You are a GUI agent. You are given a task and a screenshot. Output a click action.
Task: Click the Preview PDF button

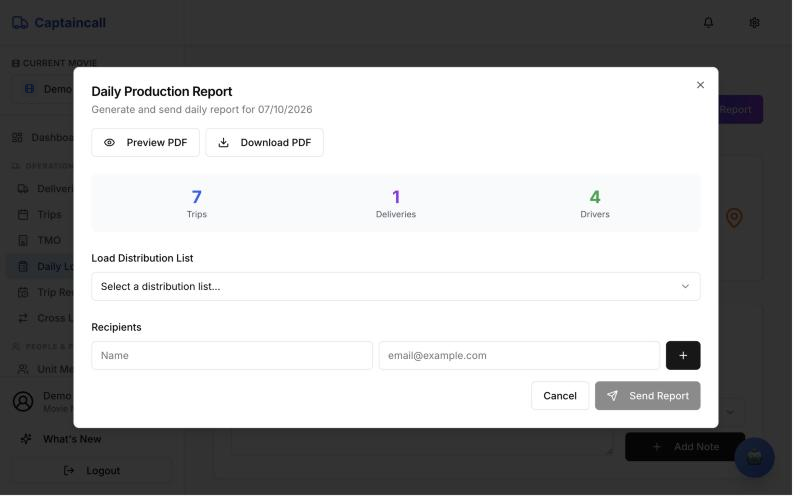146,144
